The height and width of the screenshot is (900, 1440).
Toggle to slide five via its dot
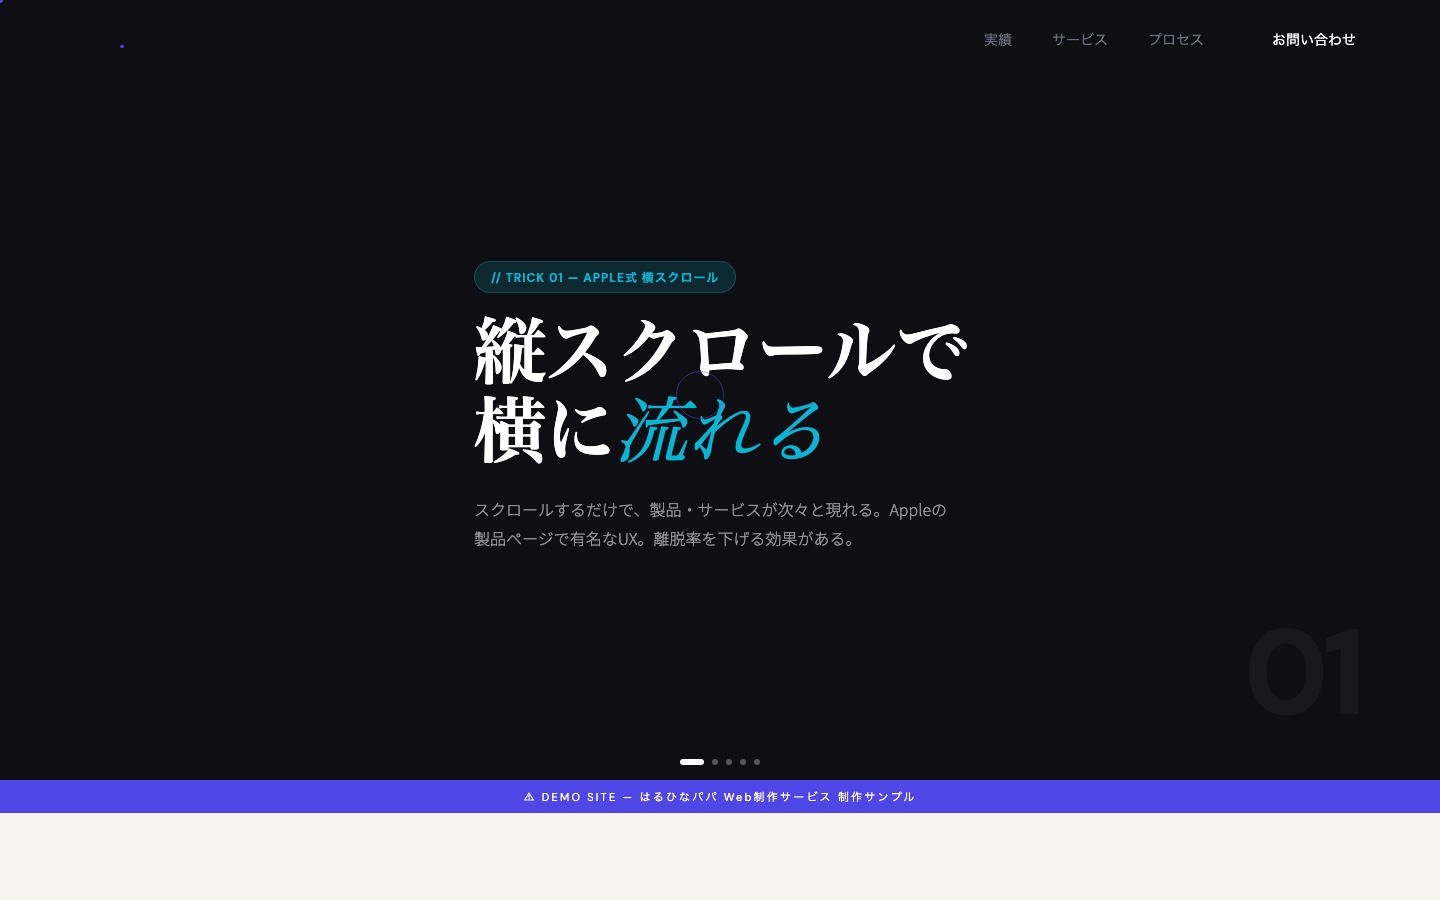coord(757,762)
